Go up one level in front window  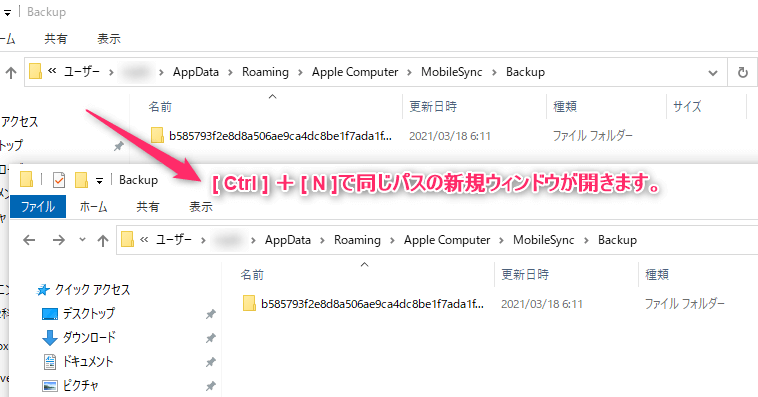[102, 240]
